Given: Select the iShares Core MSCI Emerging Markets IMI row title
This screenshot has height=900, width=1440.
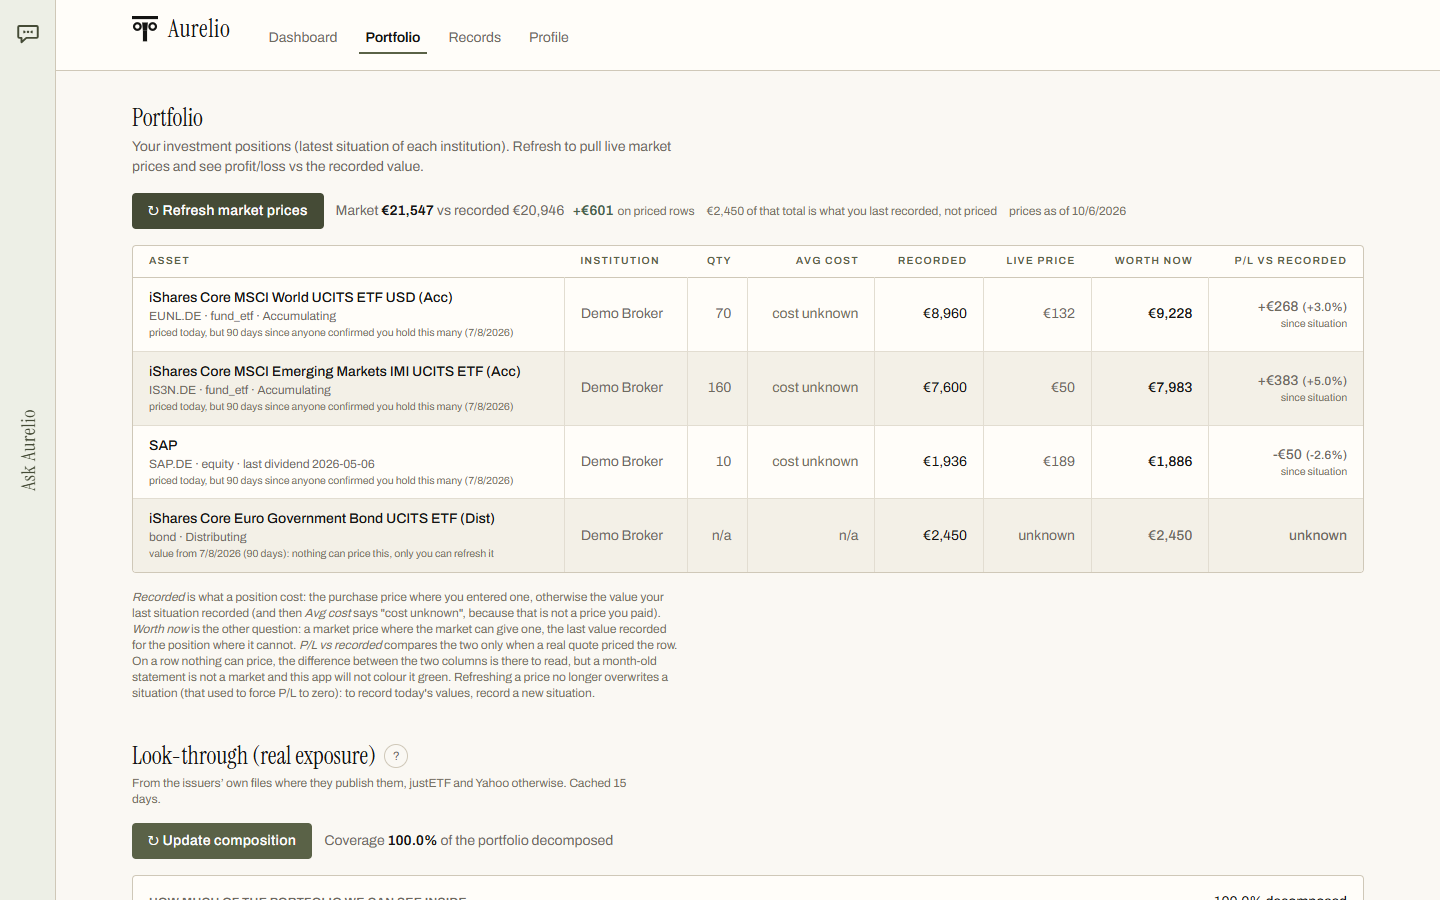Looking at the screenshot, I should pyautogui.click(x=335, y=371).
